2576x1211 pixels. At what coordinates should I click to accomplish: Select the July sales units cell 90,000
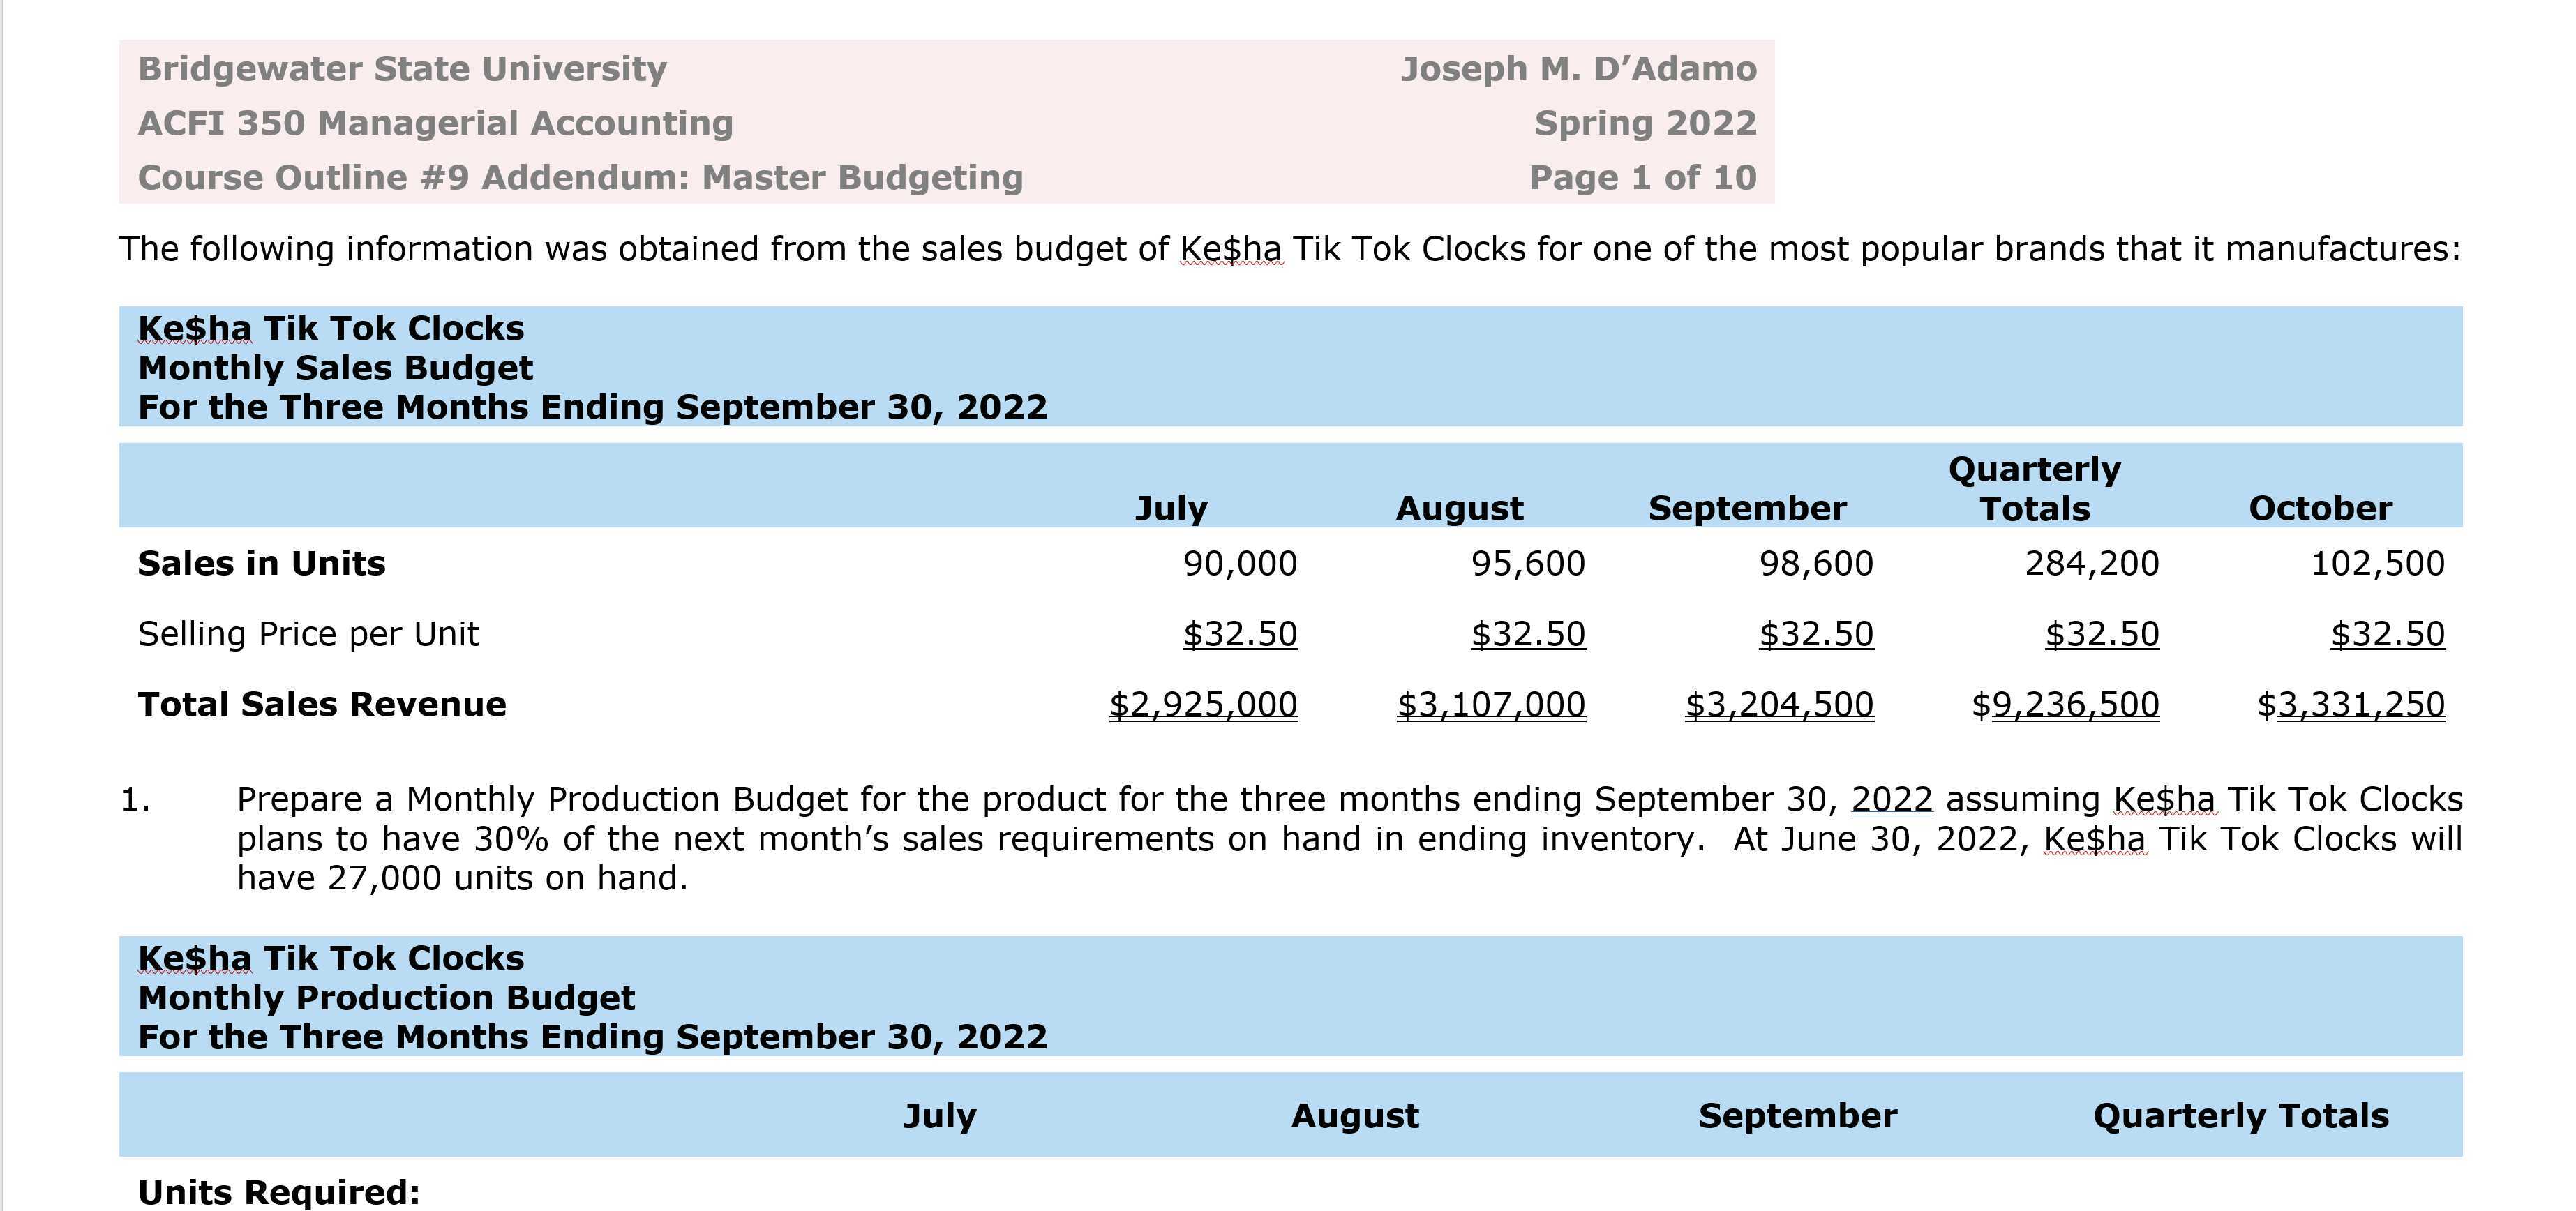(x=1239, y=564)
